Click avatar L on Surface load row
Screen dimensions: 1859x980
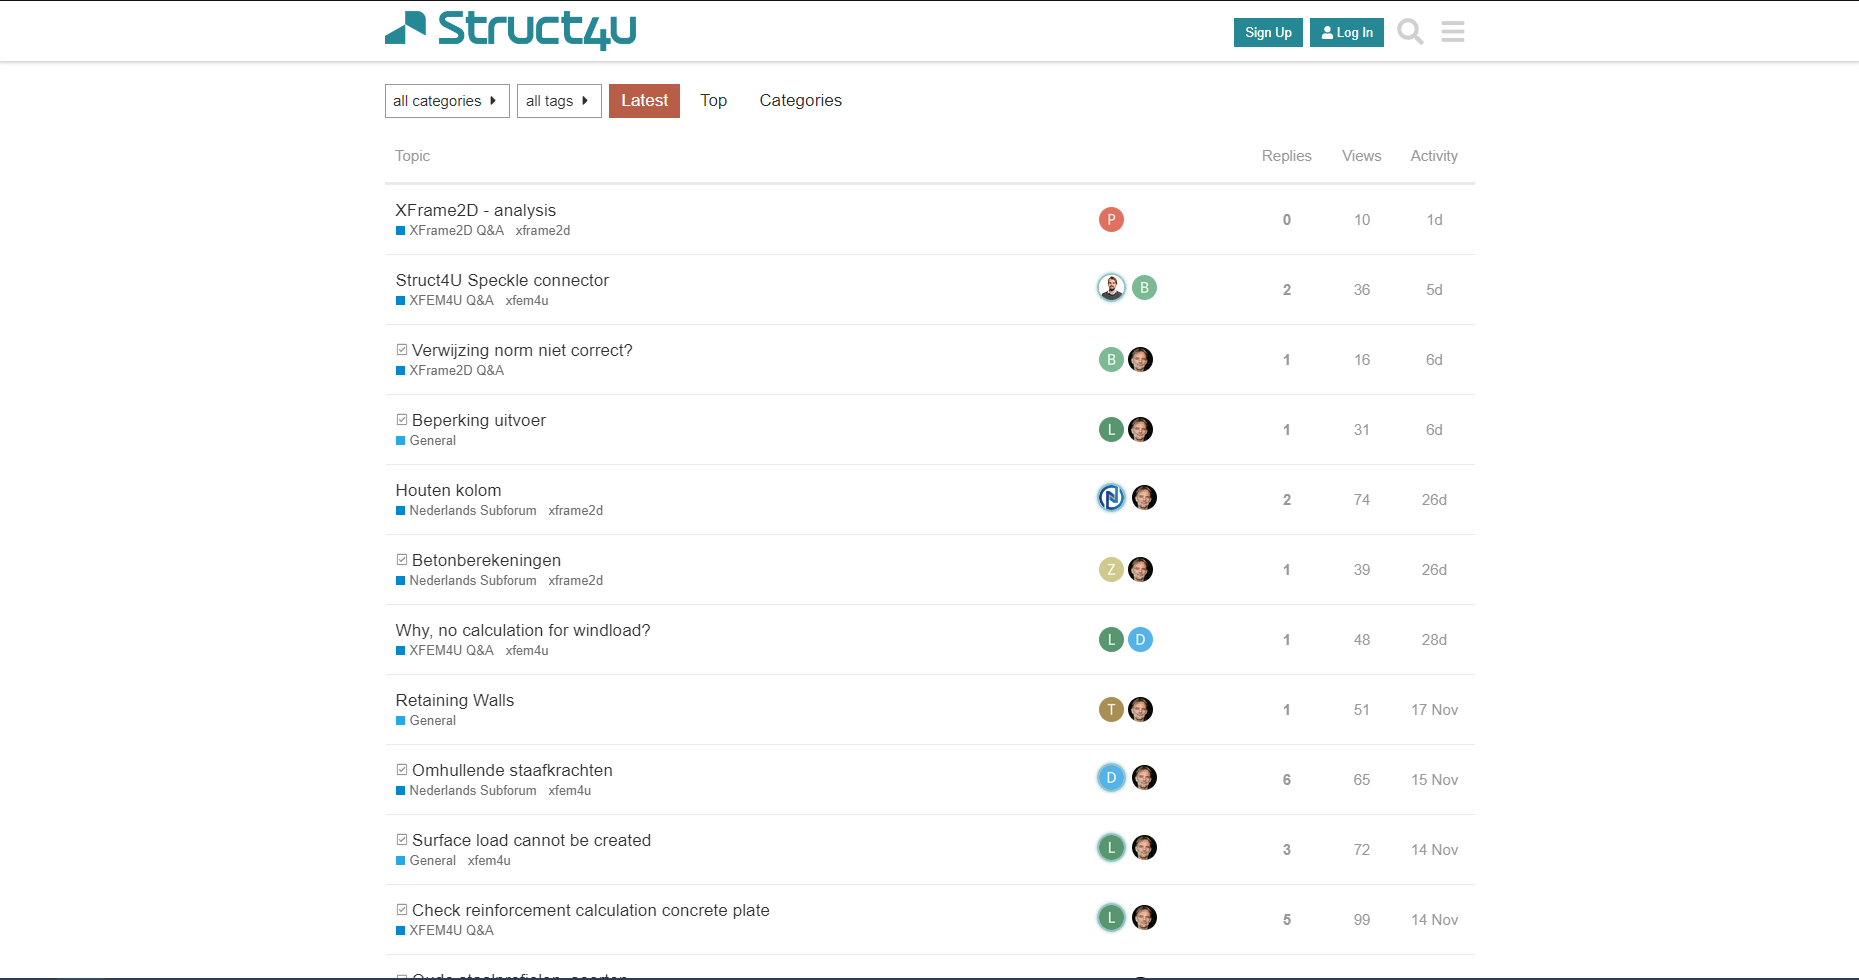(1111, 848)
